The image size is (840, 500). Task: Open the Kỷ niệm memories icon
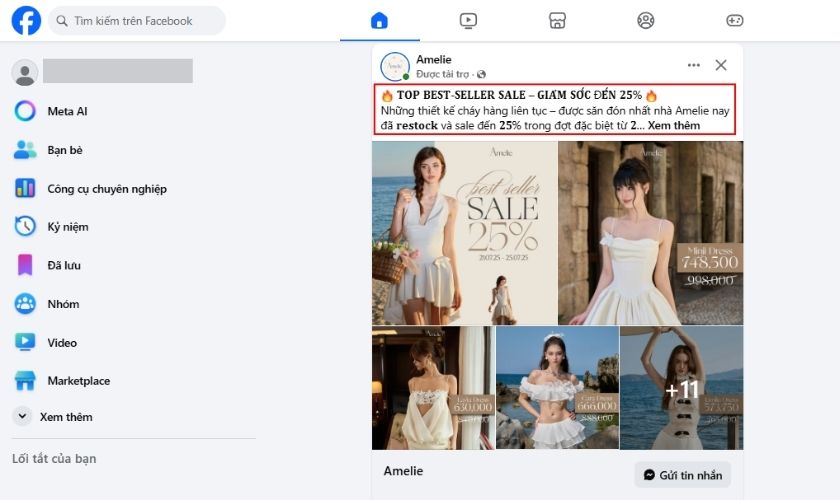point(25,226)
